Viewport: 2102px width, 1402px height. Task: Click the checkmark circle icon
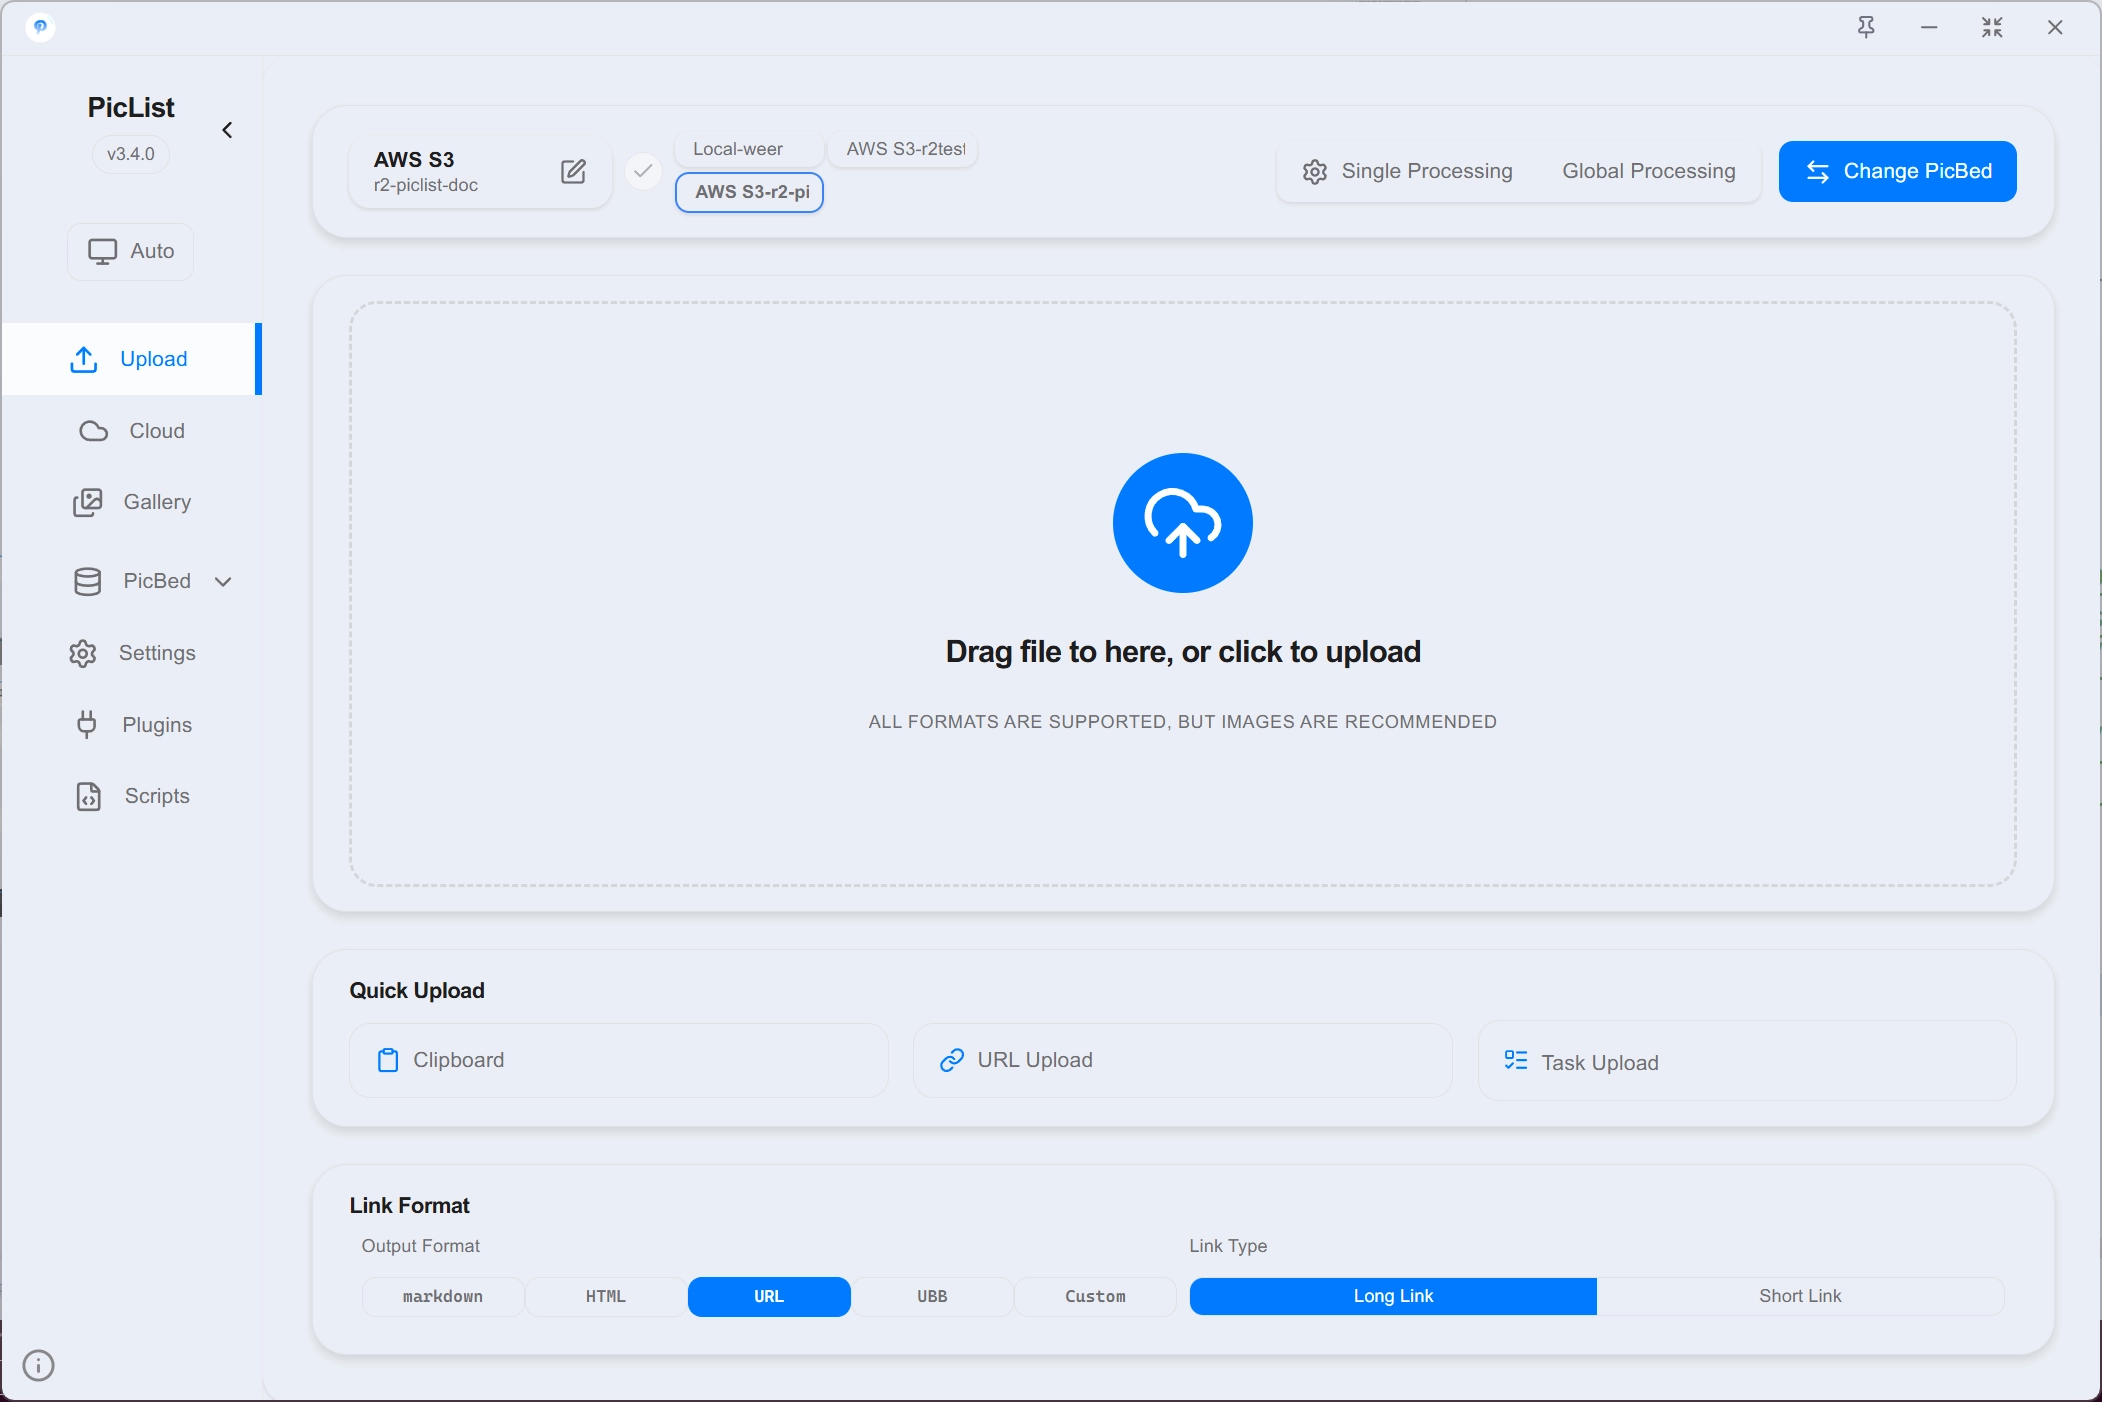pos(643,171)
